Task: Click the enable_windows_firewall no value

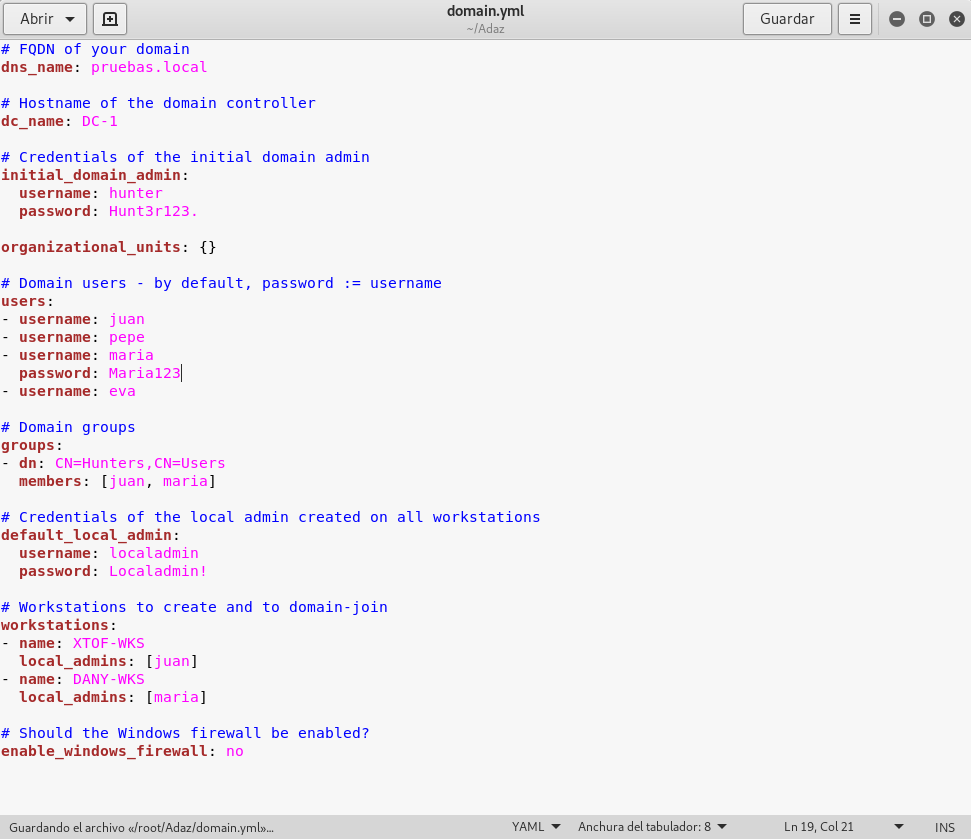Action: (234, 751)
